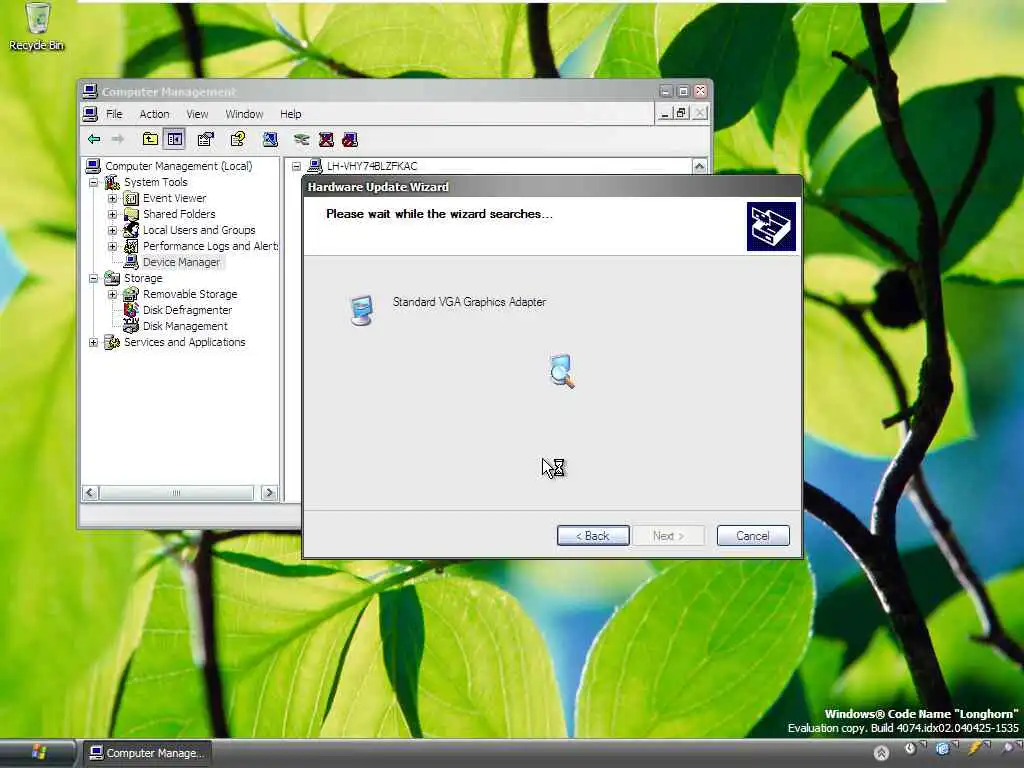
Task: Restore the inner MMC child window
Action: 682,114
